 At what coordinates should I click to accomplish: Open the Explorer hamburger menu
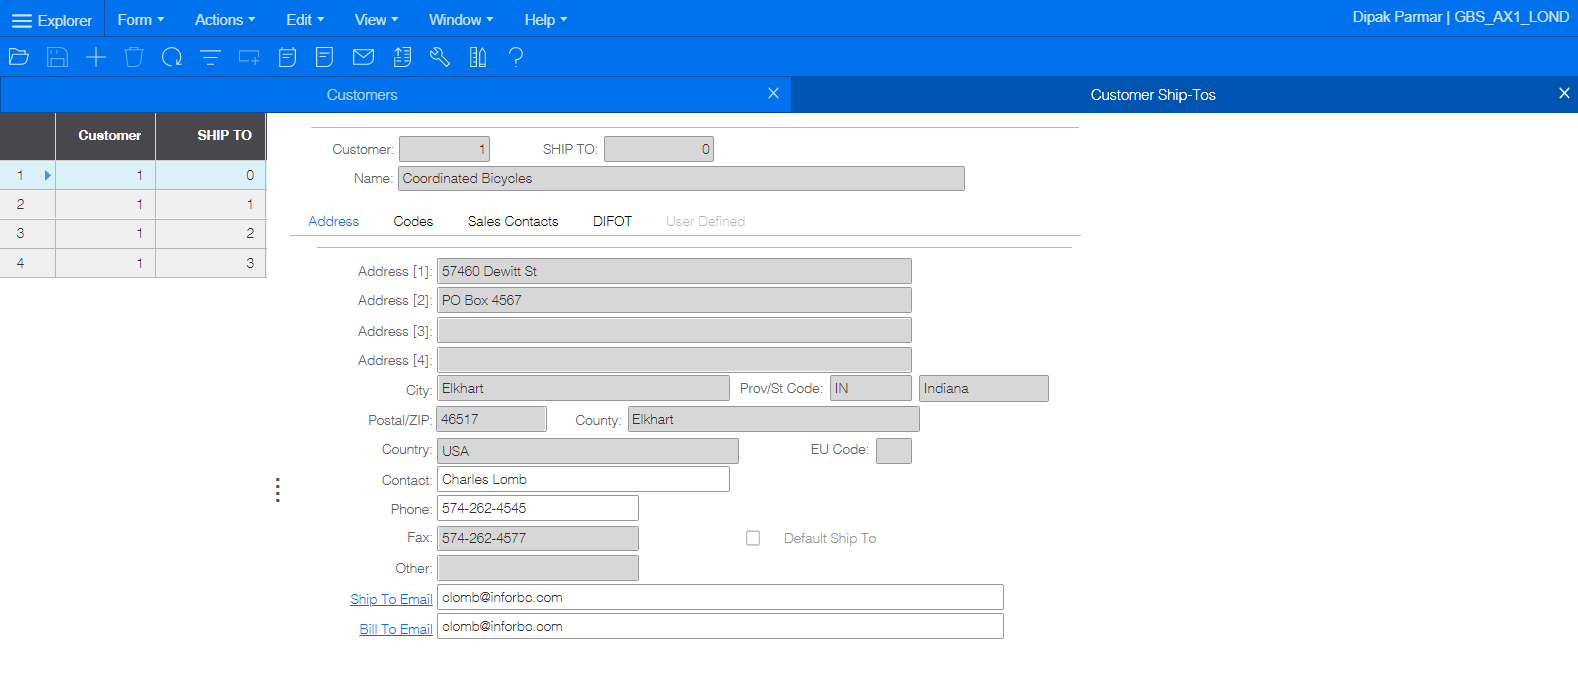point(51,20)
